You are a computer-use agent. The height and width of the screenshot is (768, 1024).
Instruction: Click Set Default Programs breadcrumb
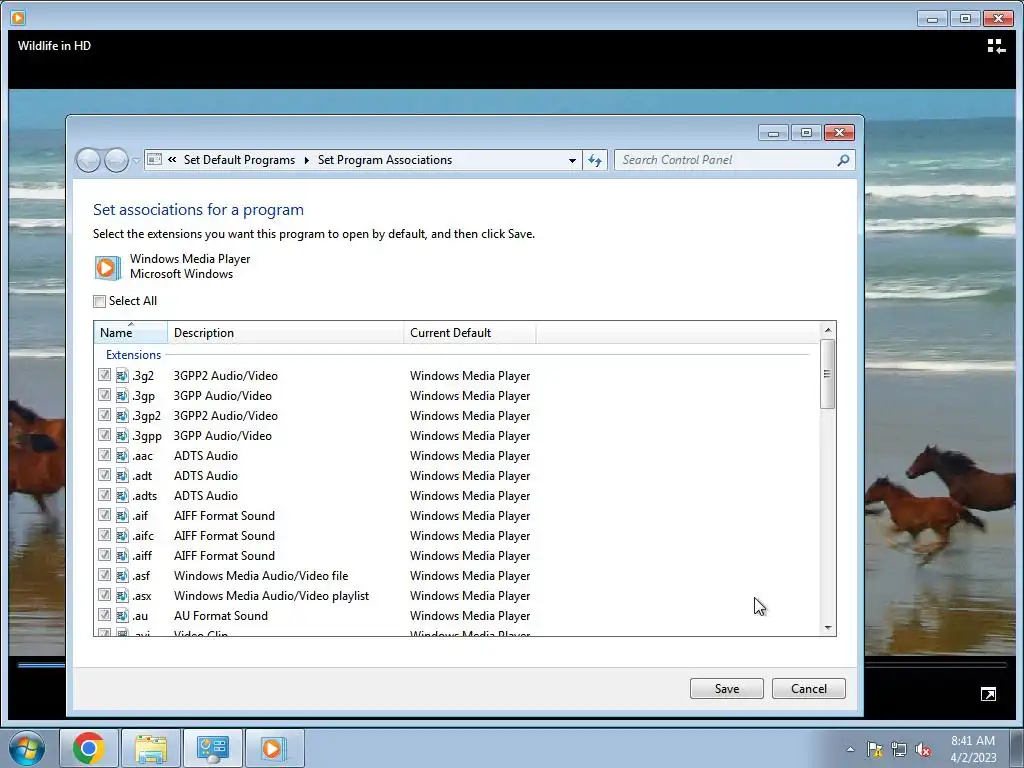point(239,160)
